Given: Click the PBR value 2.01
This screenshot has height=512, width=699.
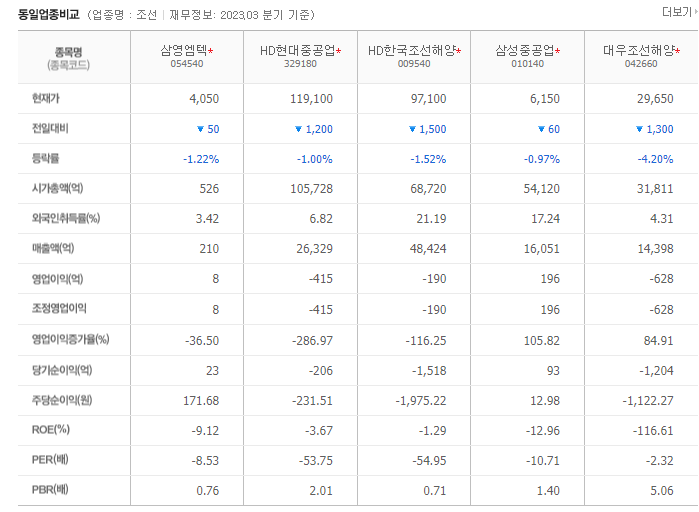Looking at the screenshot, I should (321, 491).
